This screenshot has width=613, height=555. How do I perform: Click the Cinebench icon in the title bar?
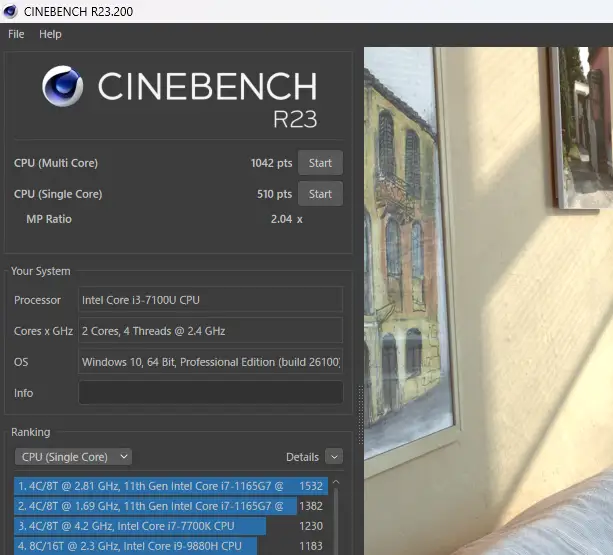click(11, 11)
